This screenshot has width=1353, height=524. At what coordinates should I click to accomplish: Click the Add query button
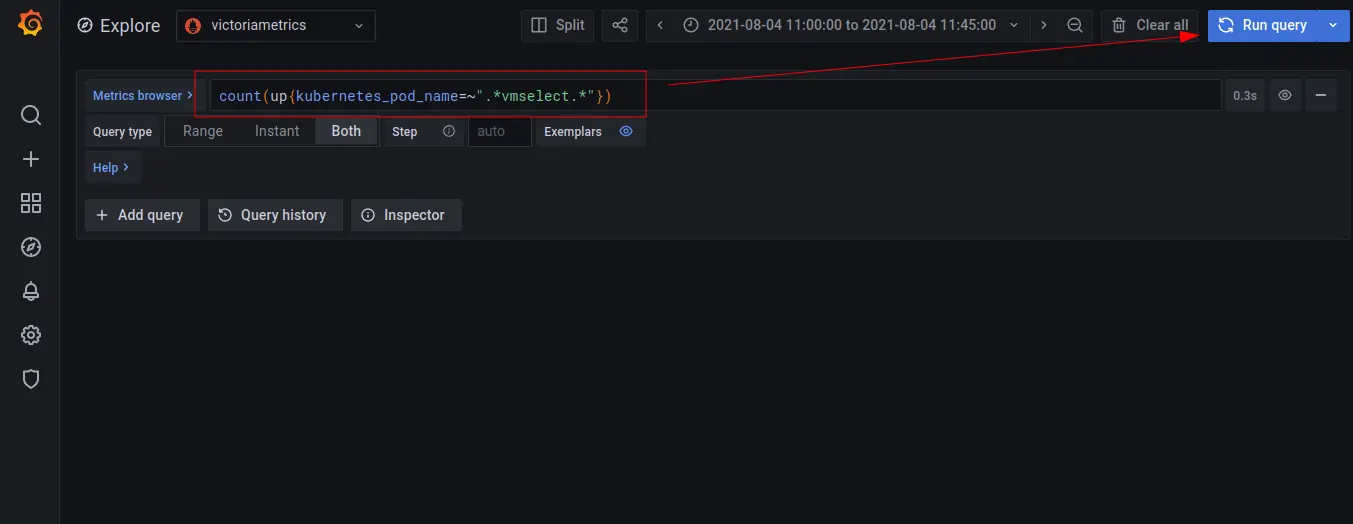pos(141,215)
